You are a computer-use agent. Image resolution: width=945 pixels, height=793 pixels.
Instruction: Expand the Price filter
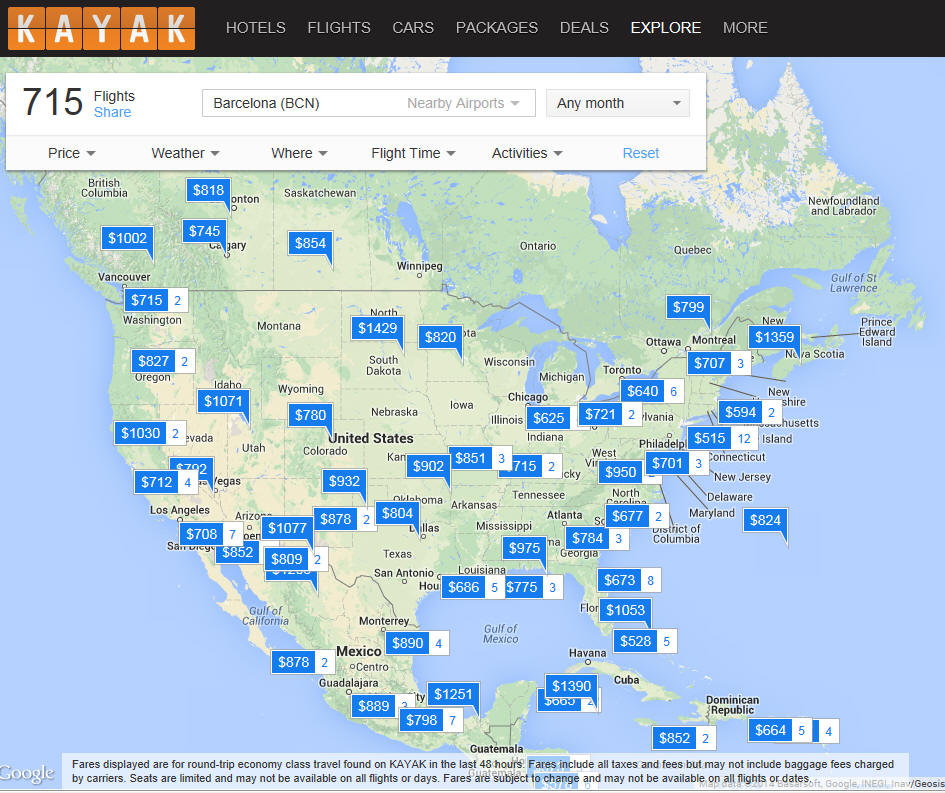point(72,153)
